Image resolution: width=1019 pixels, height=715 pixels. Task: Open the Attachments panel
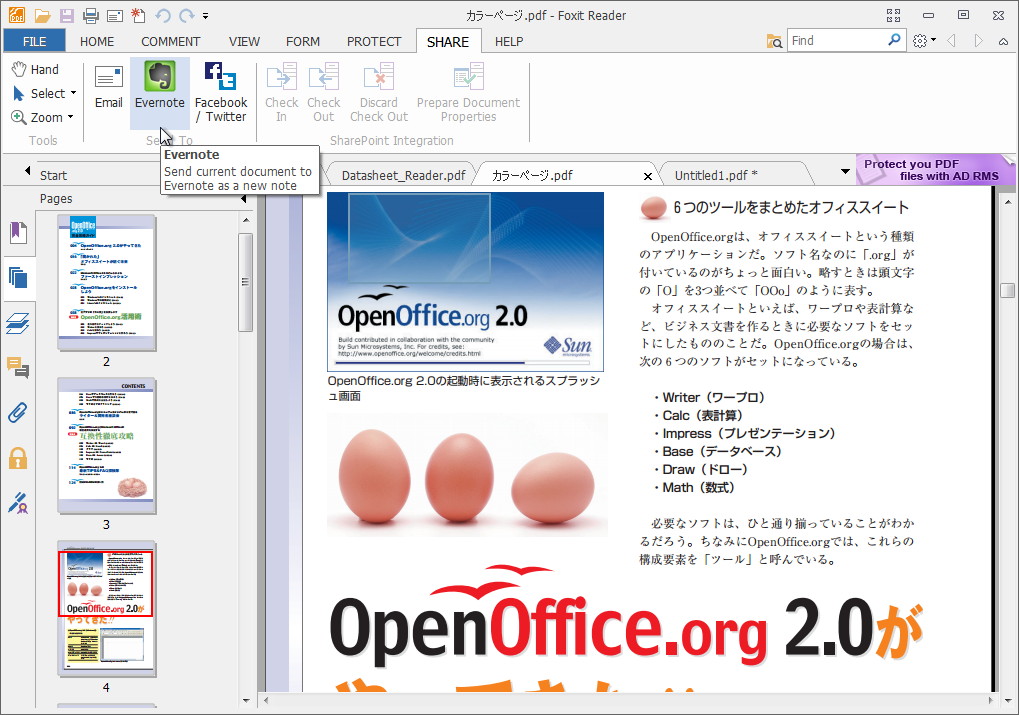point(19,412)
